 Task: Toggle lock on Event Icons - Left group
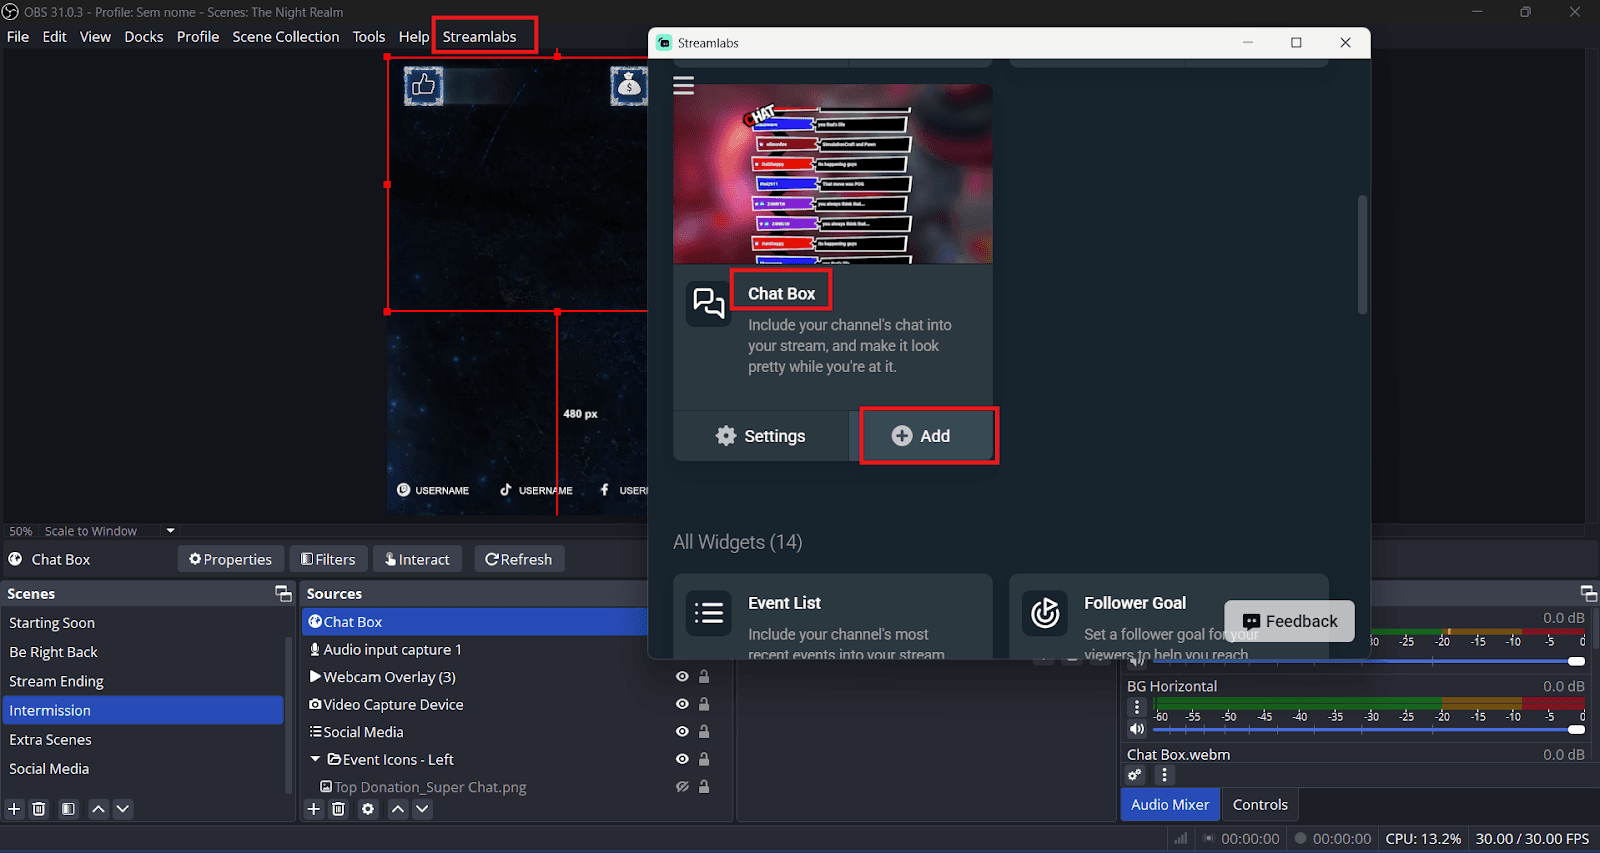704,759
